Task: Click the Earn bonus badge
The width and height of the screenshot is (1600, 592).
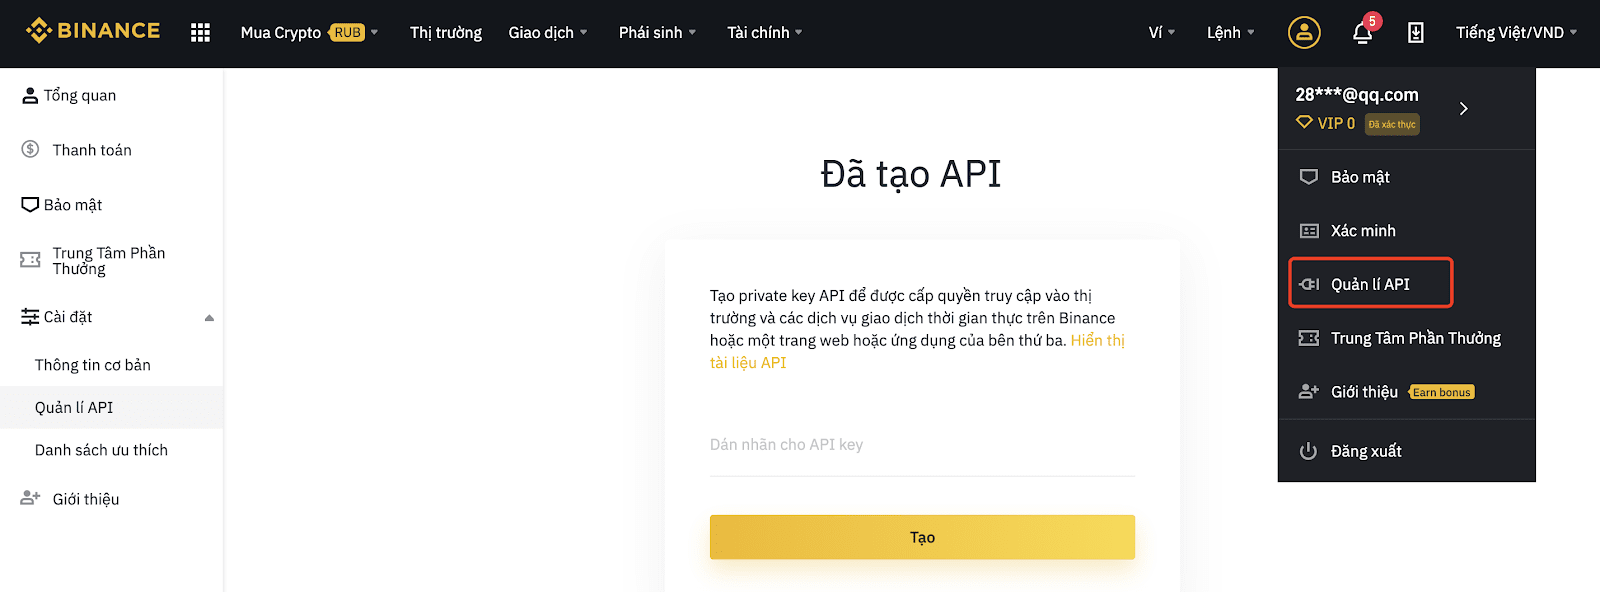Action: pos(1442,392)
